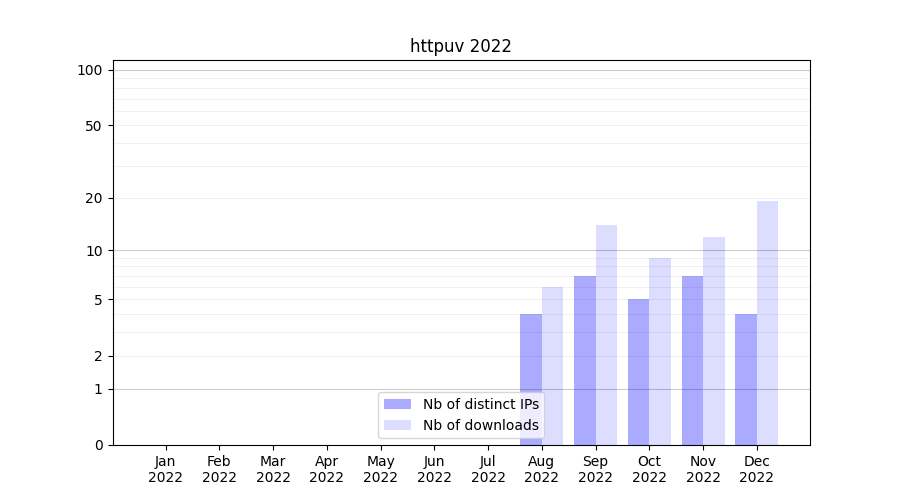Click the December downloads bar
This screenshot has height=500, width=900.
[x=767, y=322]
